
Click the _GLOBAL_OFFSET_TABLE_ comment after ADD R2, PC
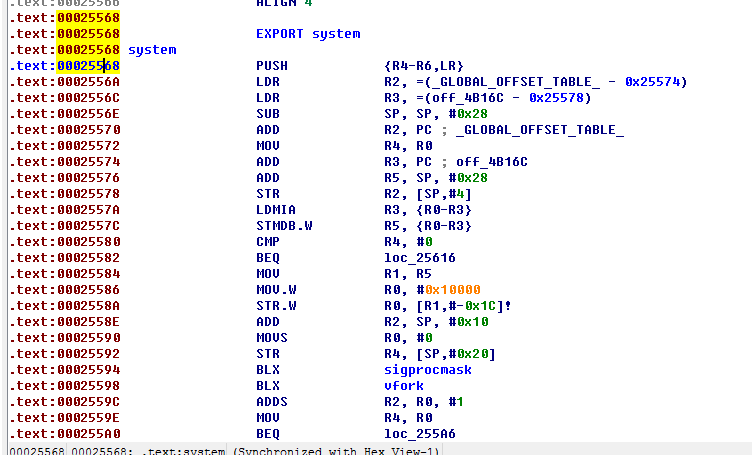click(x=547, y=130)
